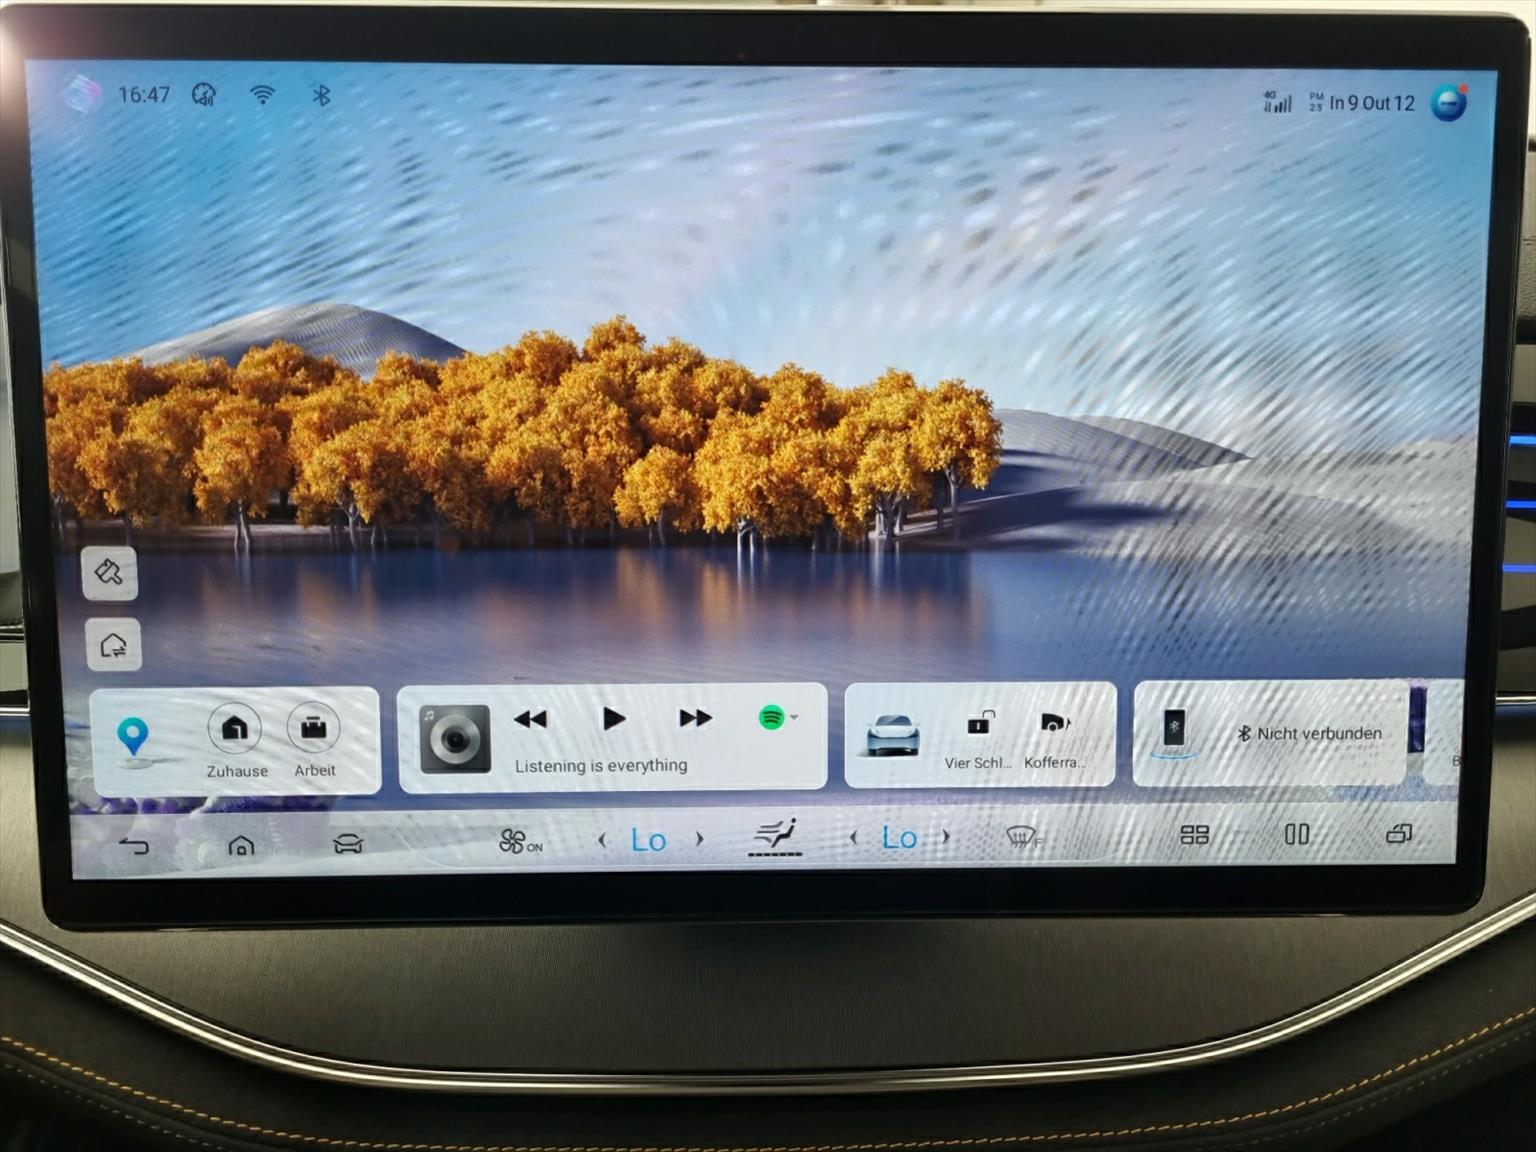
Task: Toggle front windshield defrost
Action: tap(1023, 836)
